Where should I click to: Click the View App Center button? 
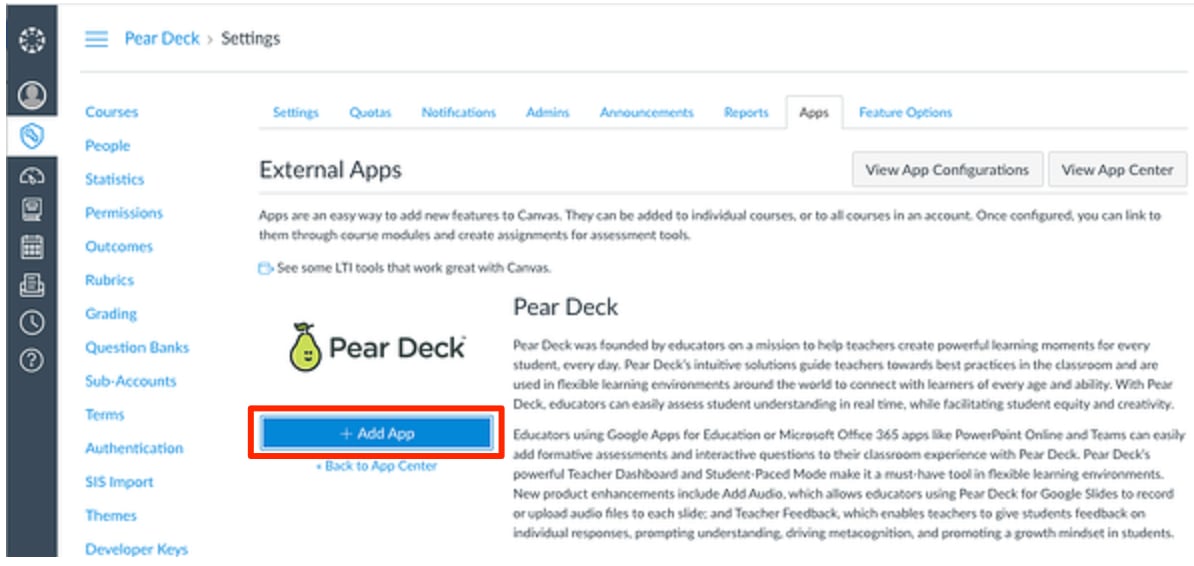[x=1117, y=170]
